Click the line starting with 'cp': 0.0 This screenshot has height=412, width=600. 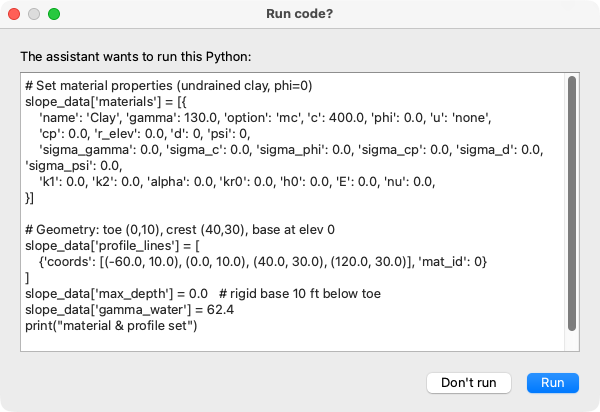tap(145, 134)
